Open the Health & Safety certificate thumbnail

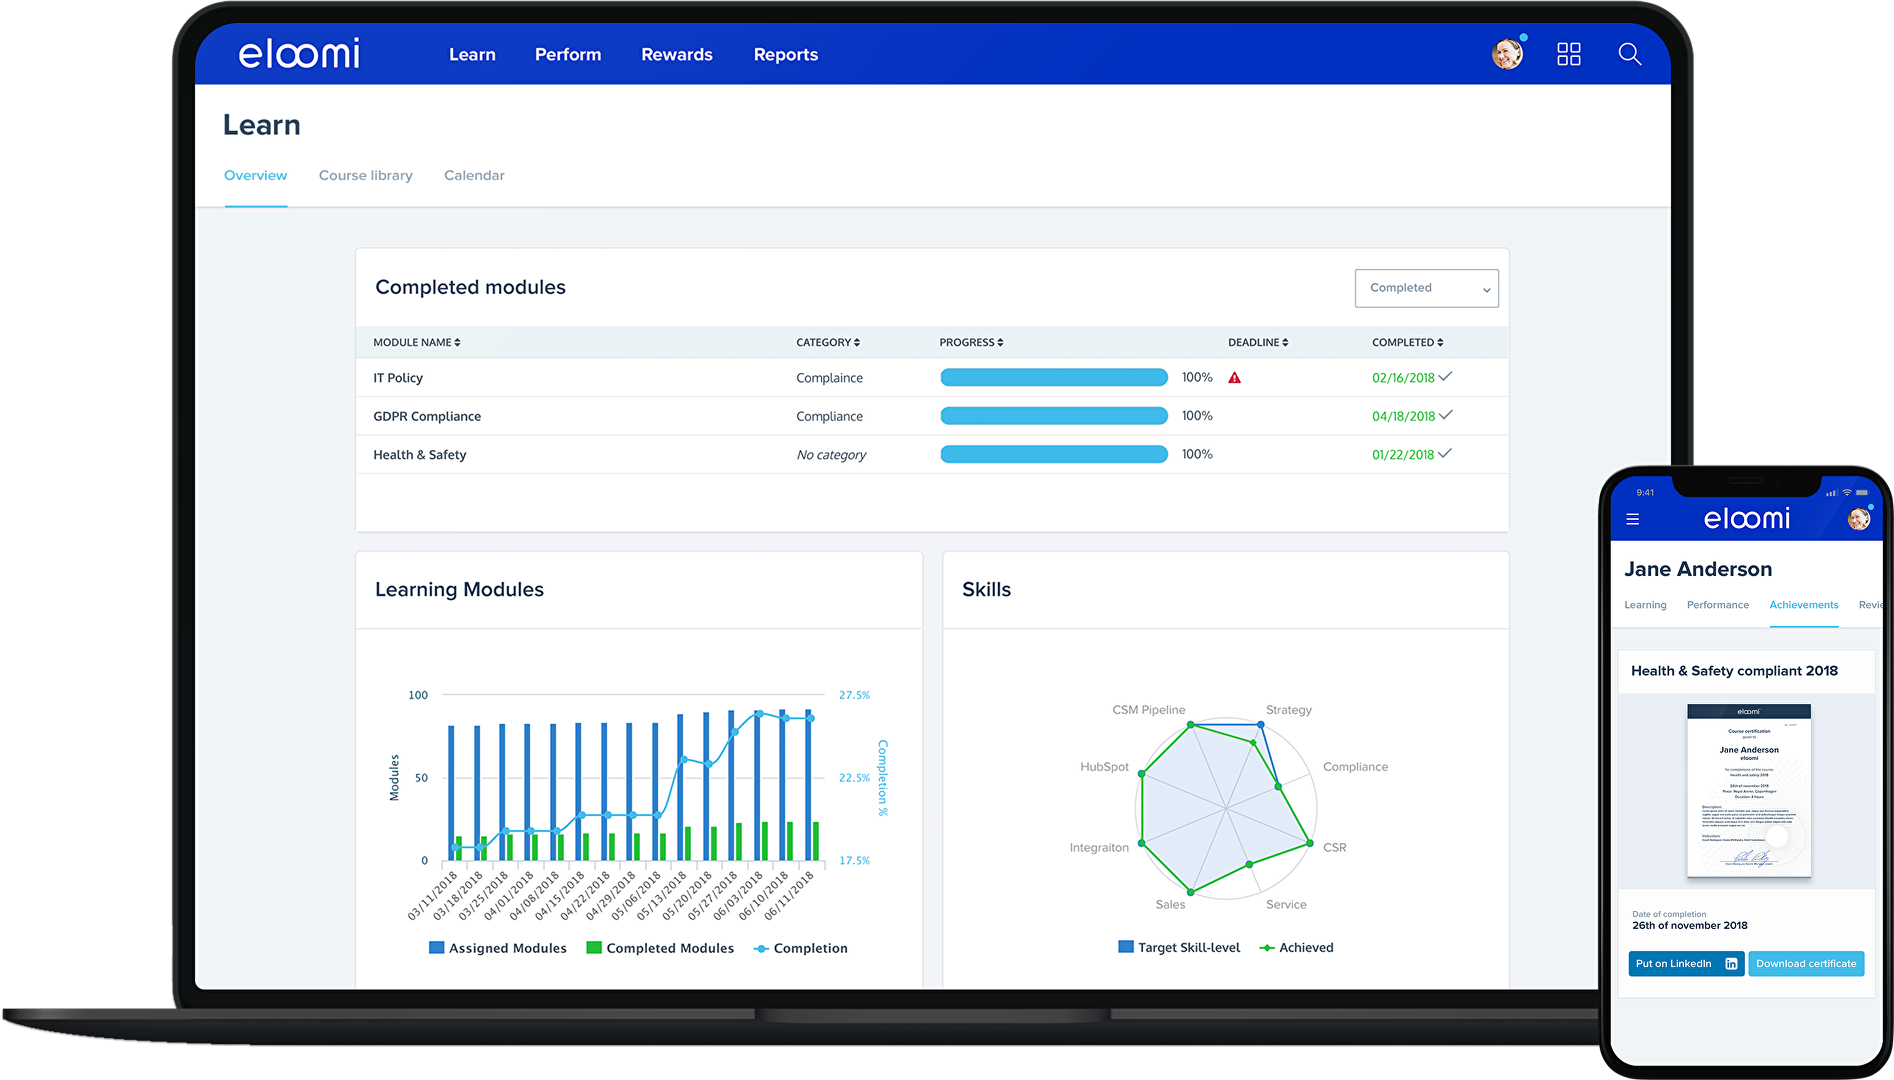click(x=1748, y=790)
